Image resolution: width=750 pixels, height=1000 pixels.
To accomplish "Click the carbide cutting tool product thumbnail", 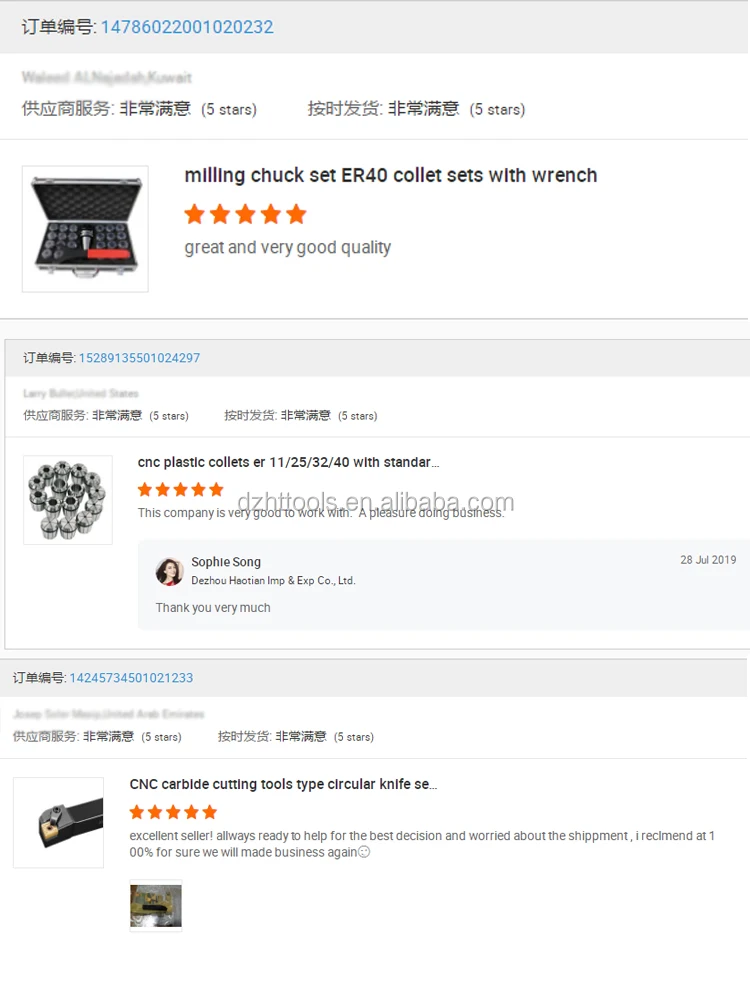I will (58, 822).
